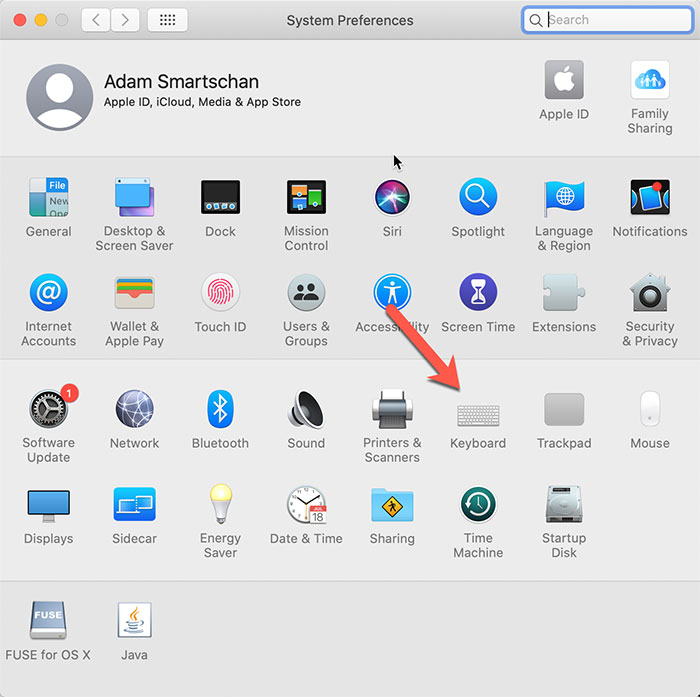Open Screen Time preferences
700x697 pixels.
pyautogui.click(x=478, y=292)
